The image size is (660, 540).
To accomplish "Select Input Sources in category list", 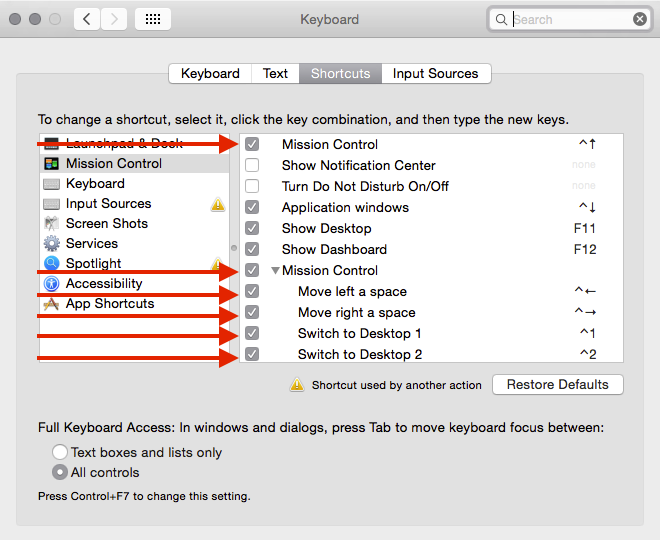I will tap(135, 204).
